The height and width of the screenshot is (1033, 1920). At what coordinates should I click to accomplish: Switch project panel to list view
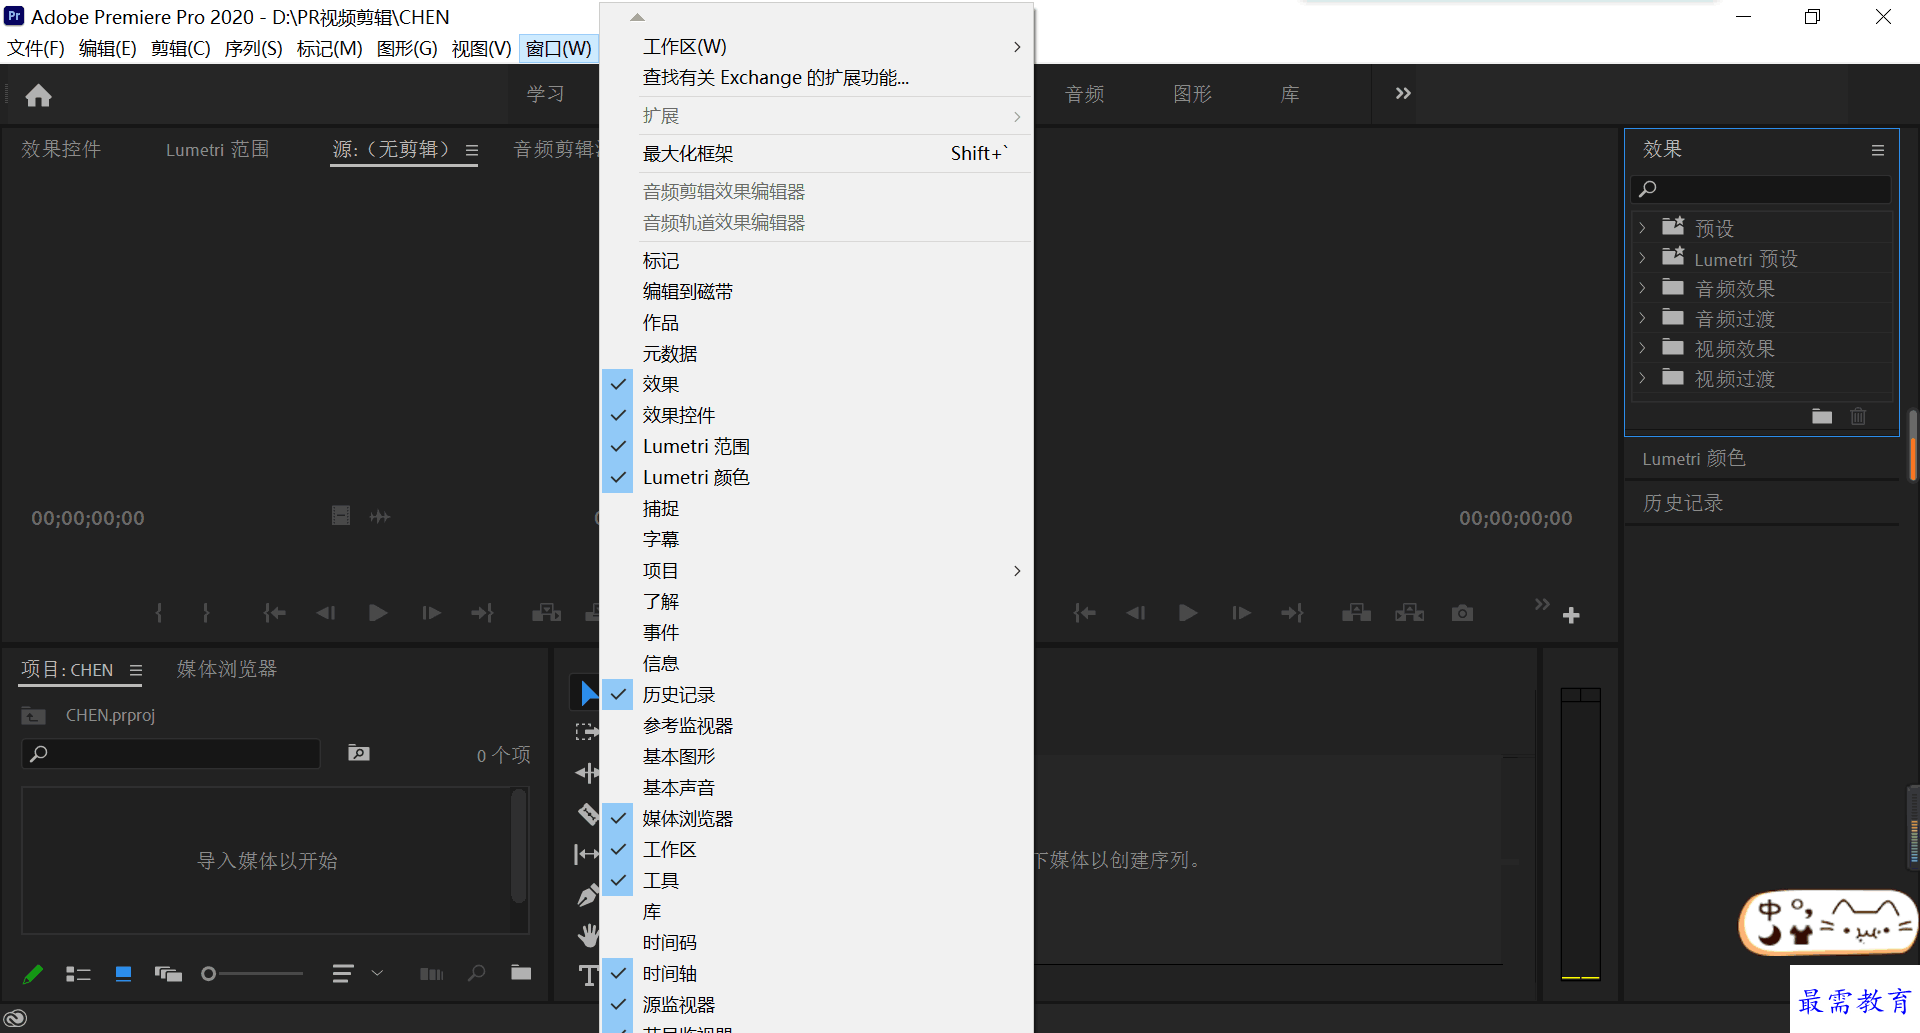point(78,974)
